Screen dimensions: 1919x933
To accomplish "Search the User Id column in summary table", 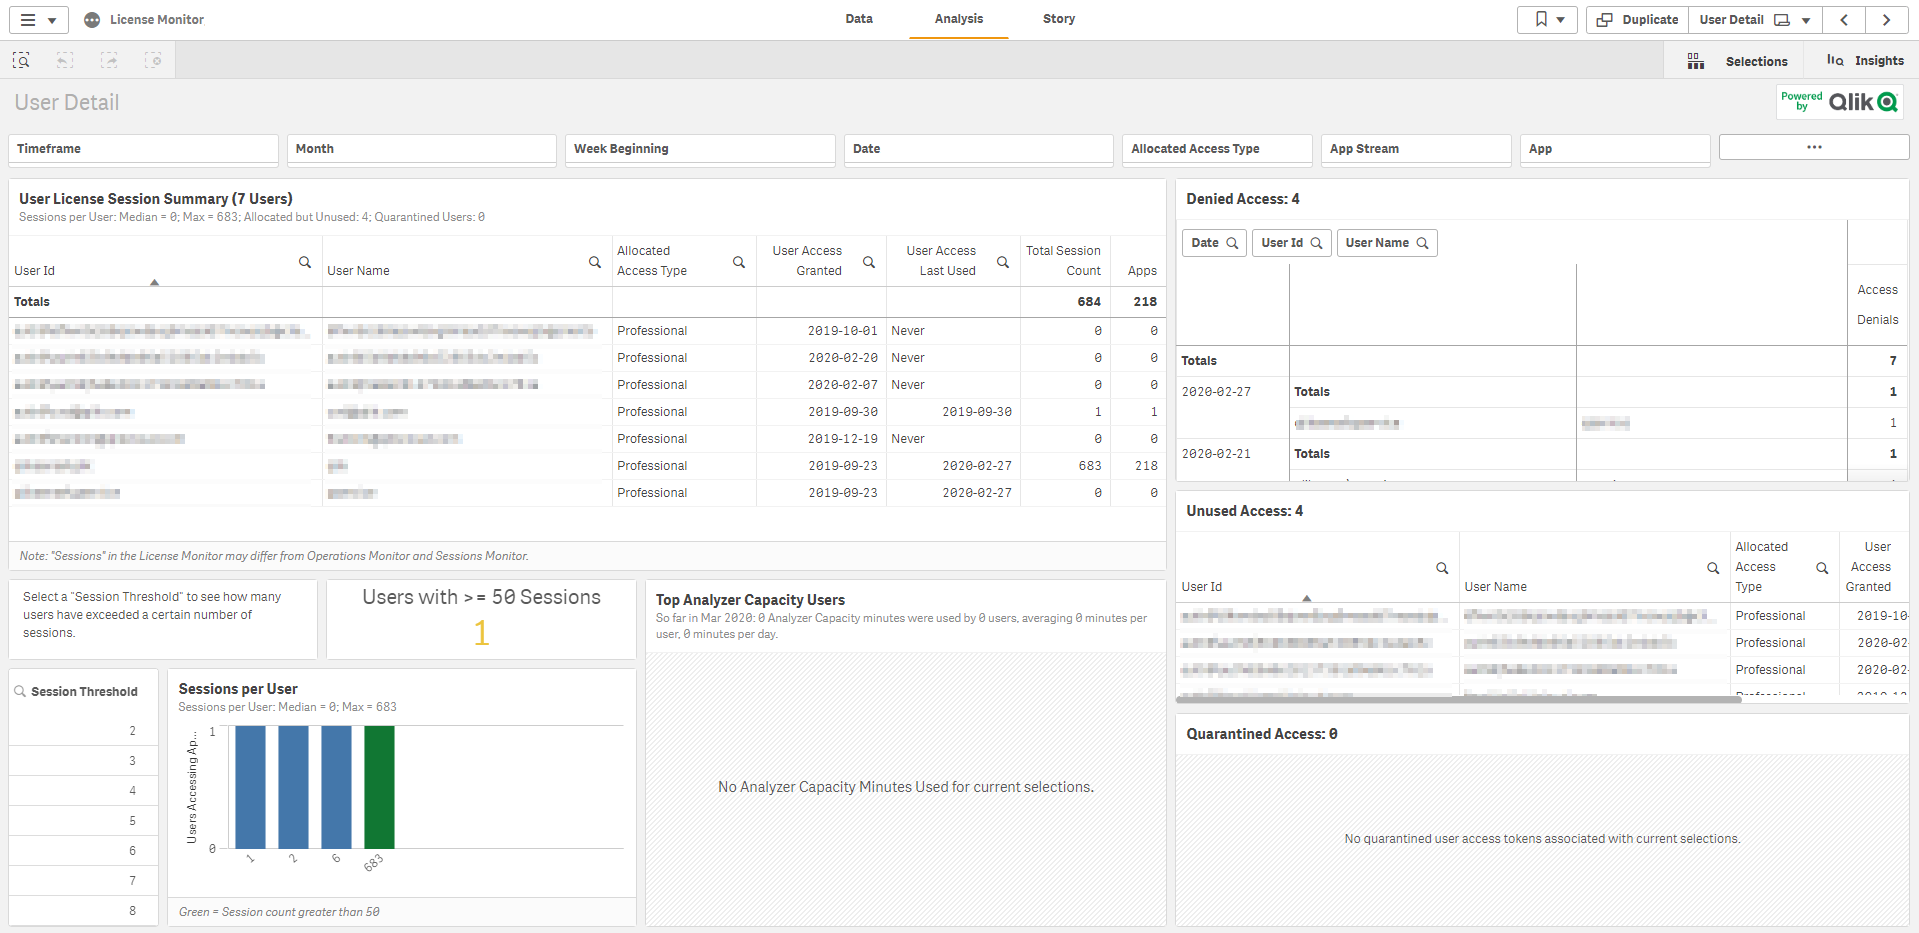I will click(x=305, y=262).
